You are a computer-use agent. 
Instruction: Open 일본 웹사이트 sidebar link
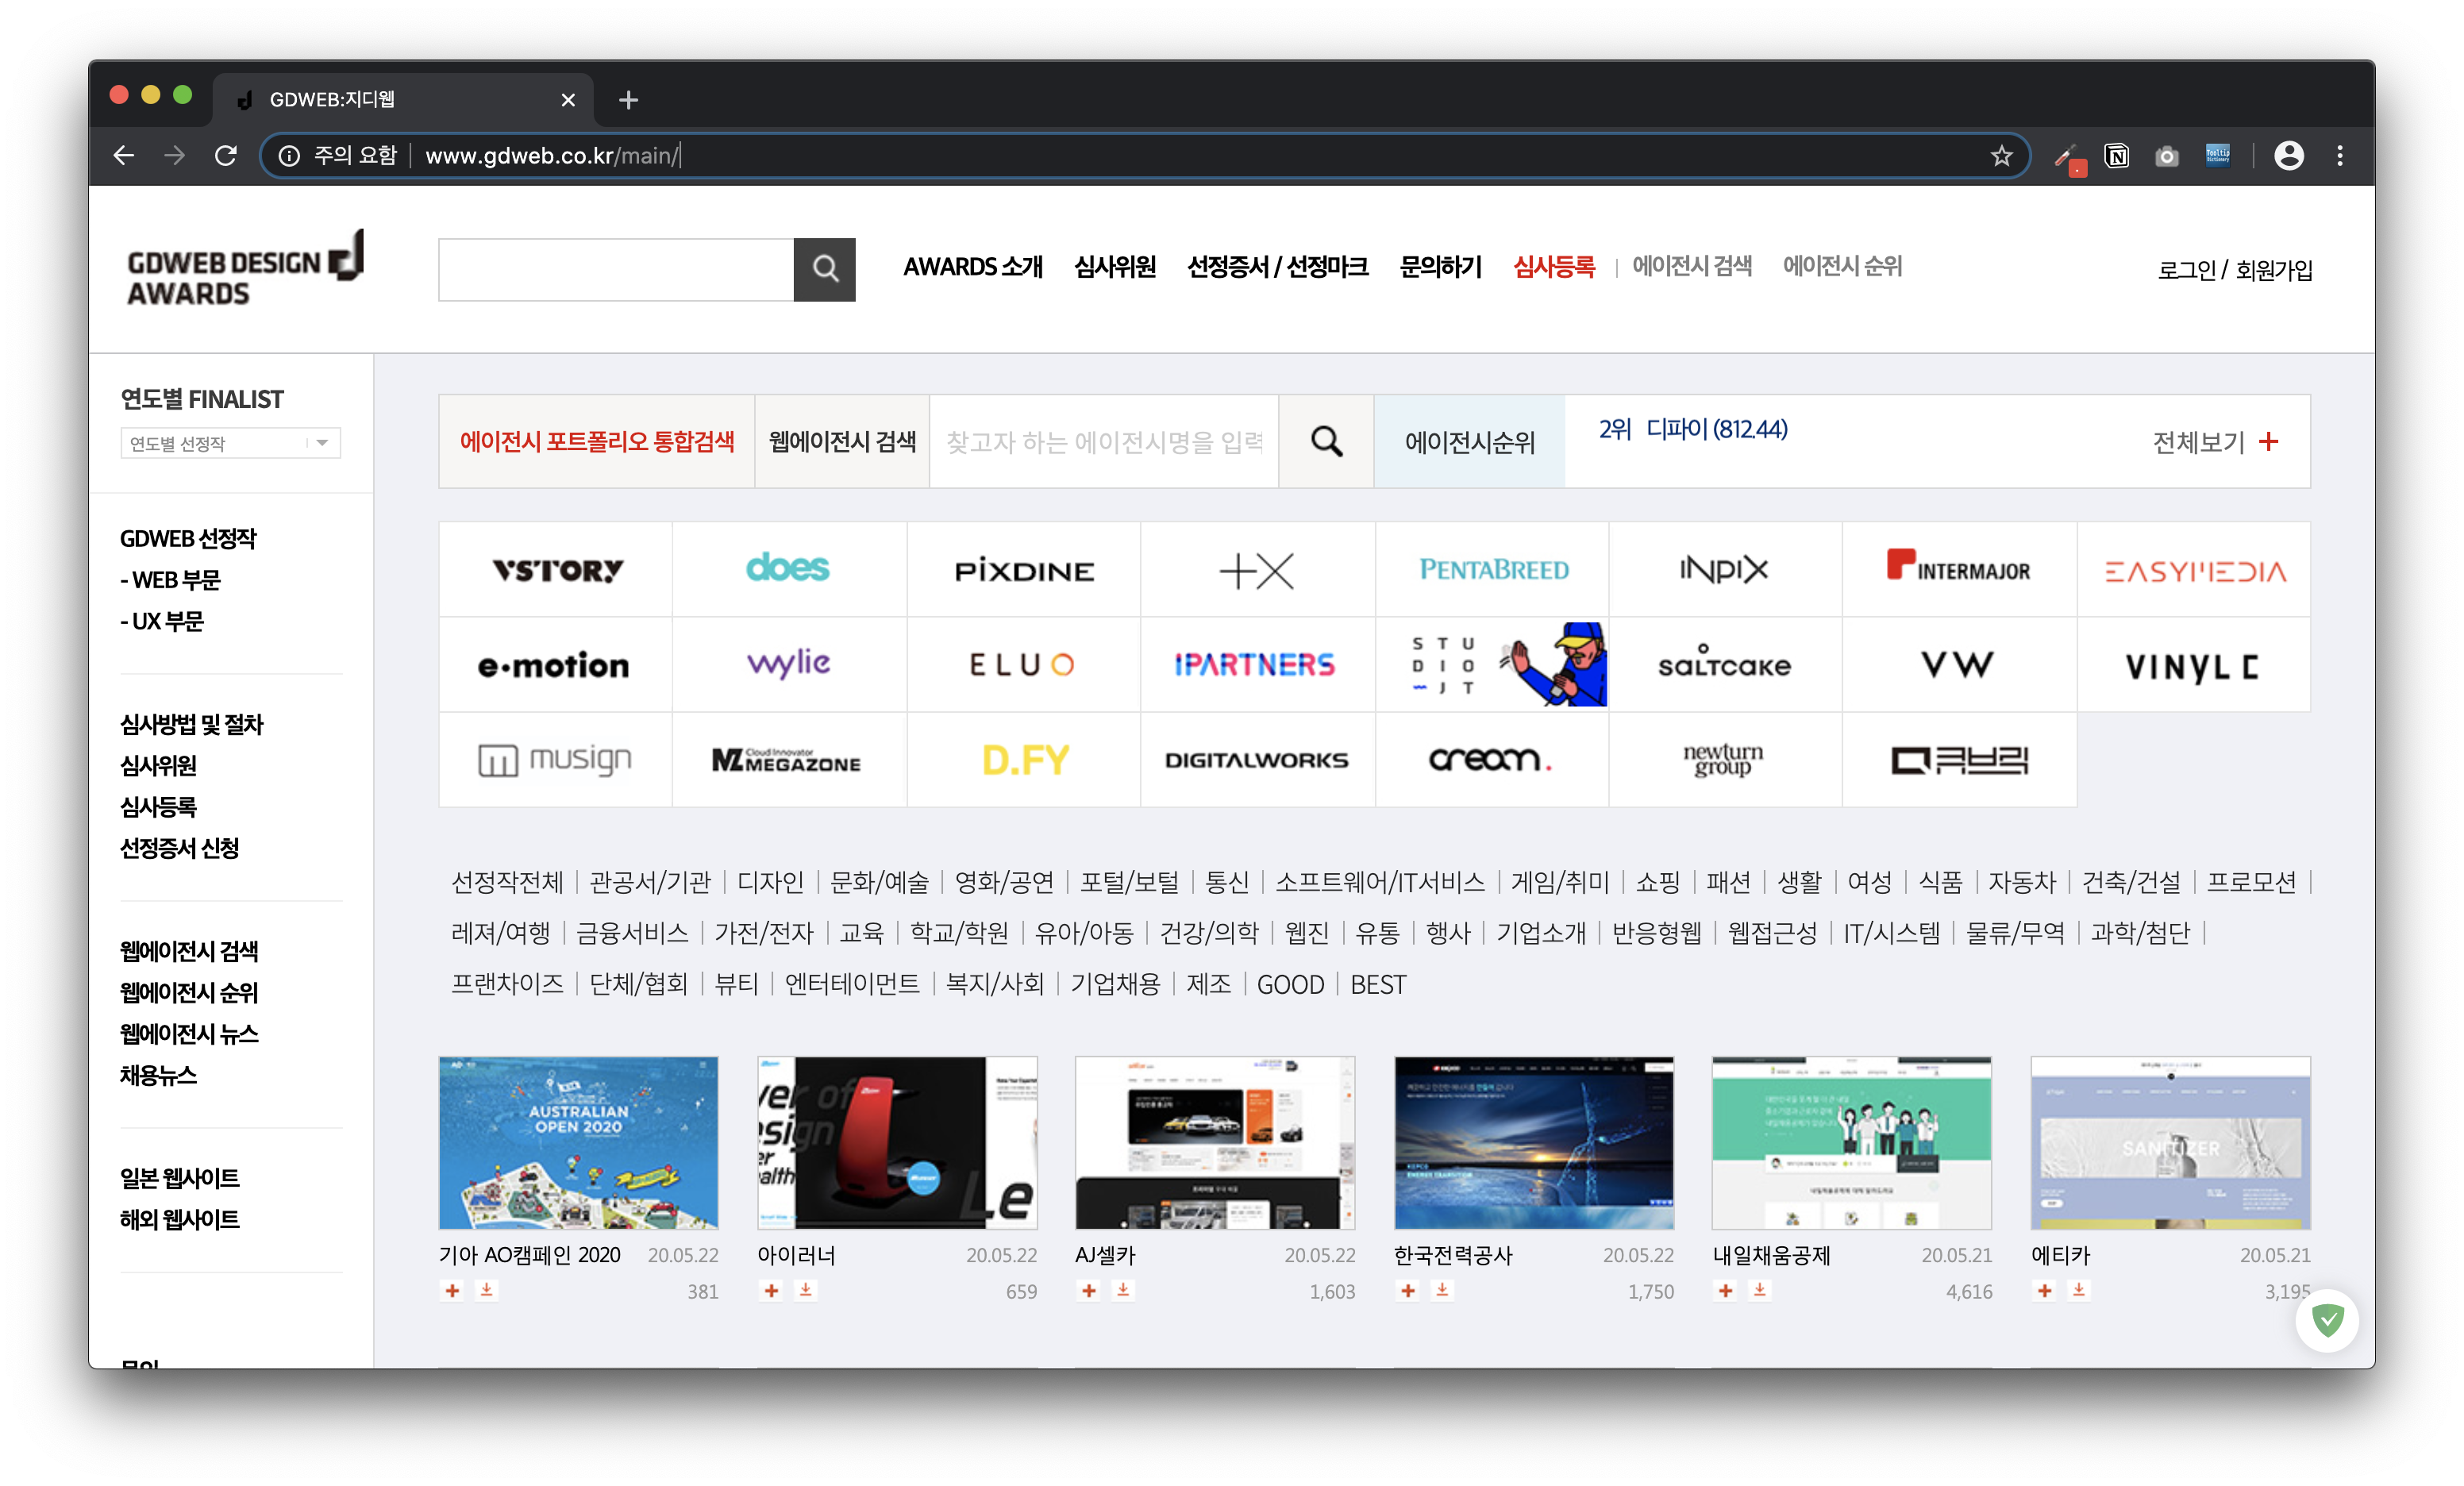pos(180,1178)
